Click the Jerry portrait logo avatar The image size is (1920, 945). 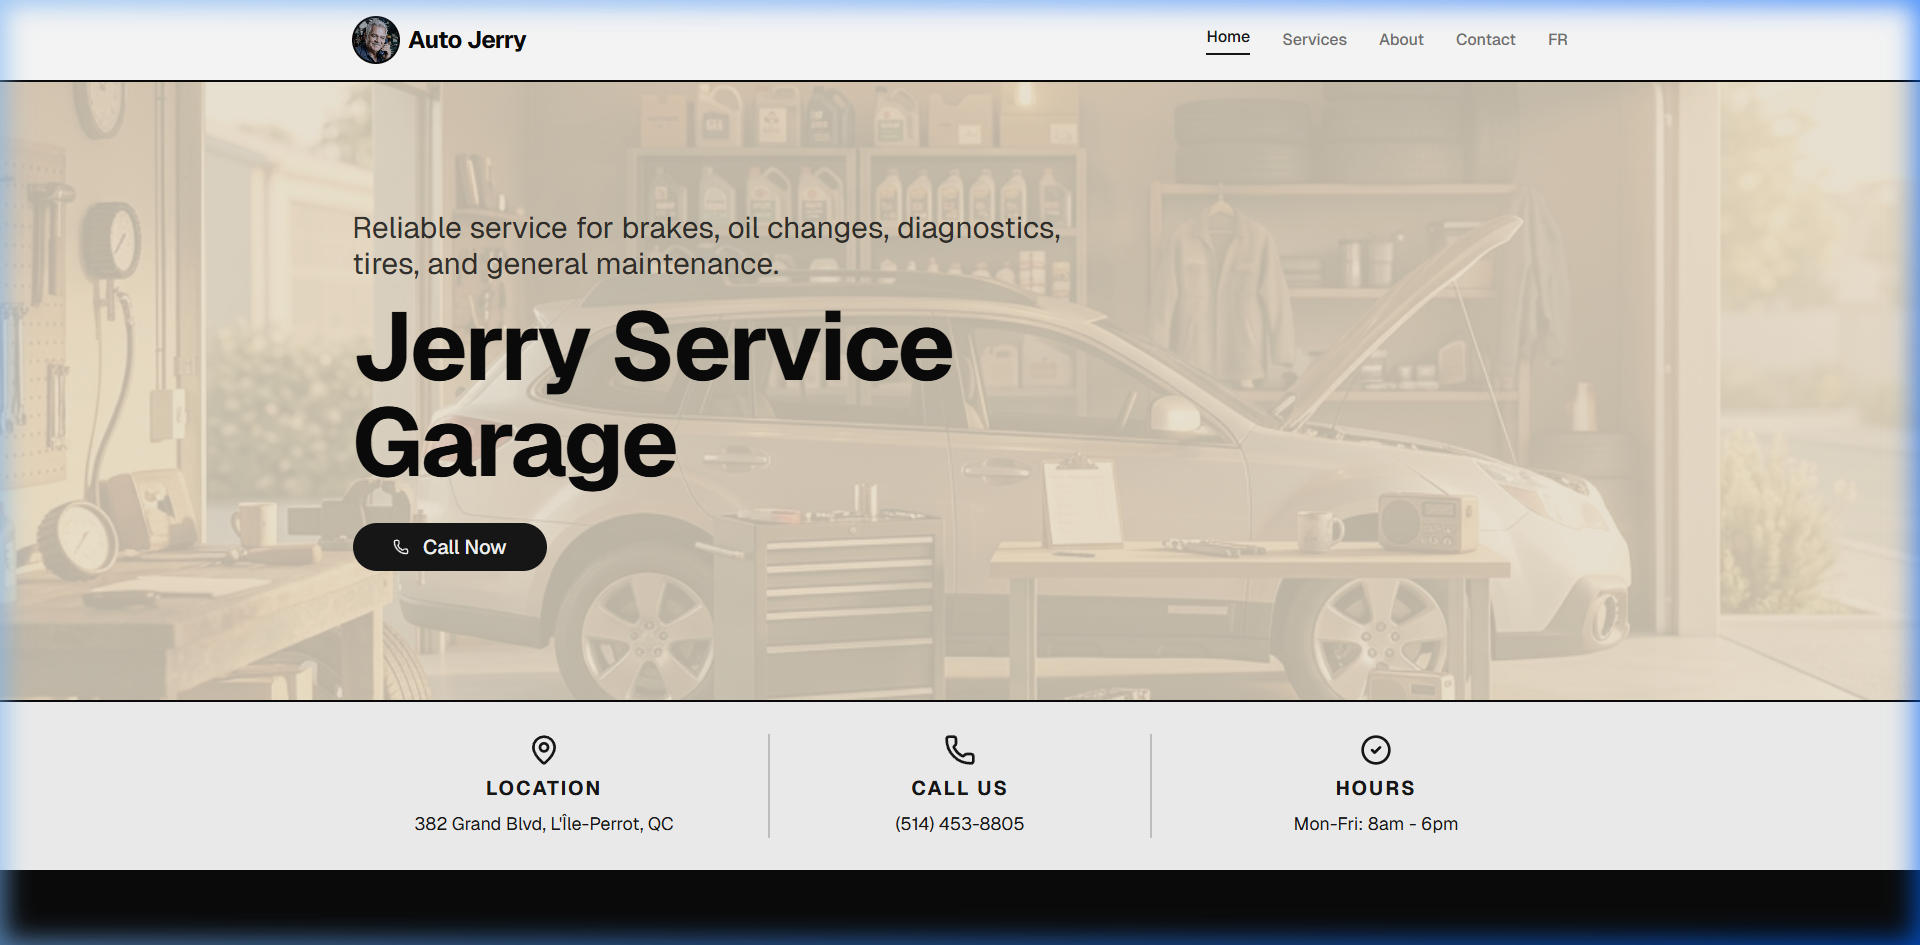point(376,40)
